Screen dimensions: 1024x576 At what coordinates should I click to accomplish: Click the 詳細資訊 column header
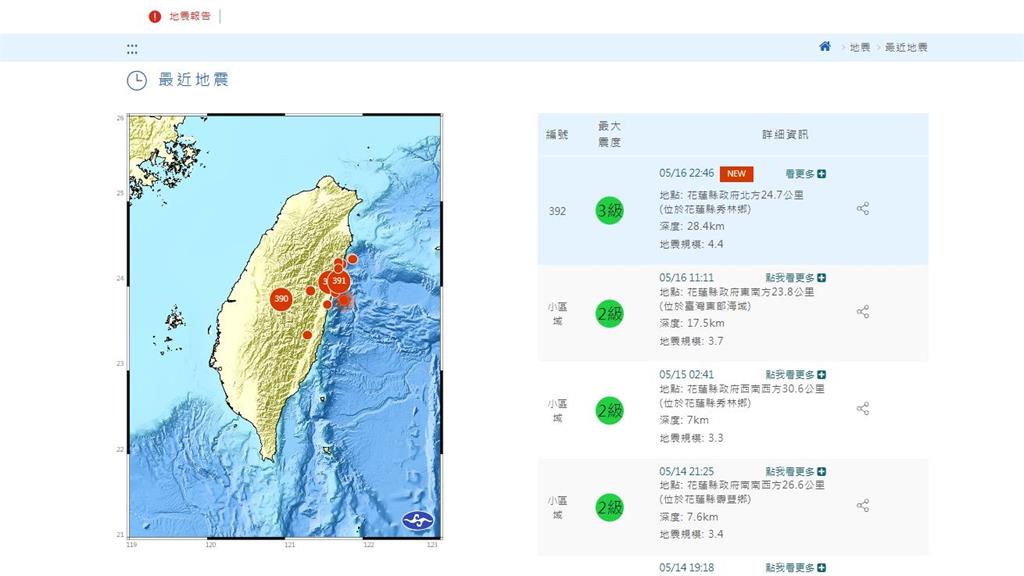785,135
